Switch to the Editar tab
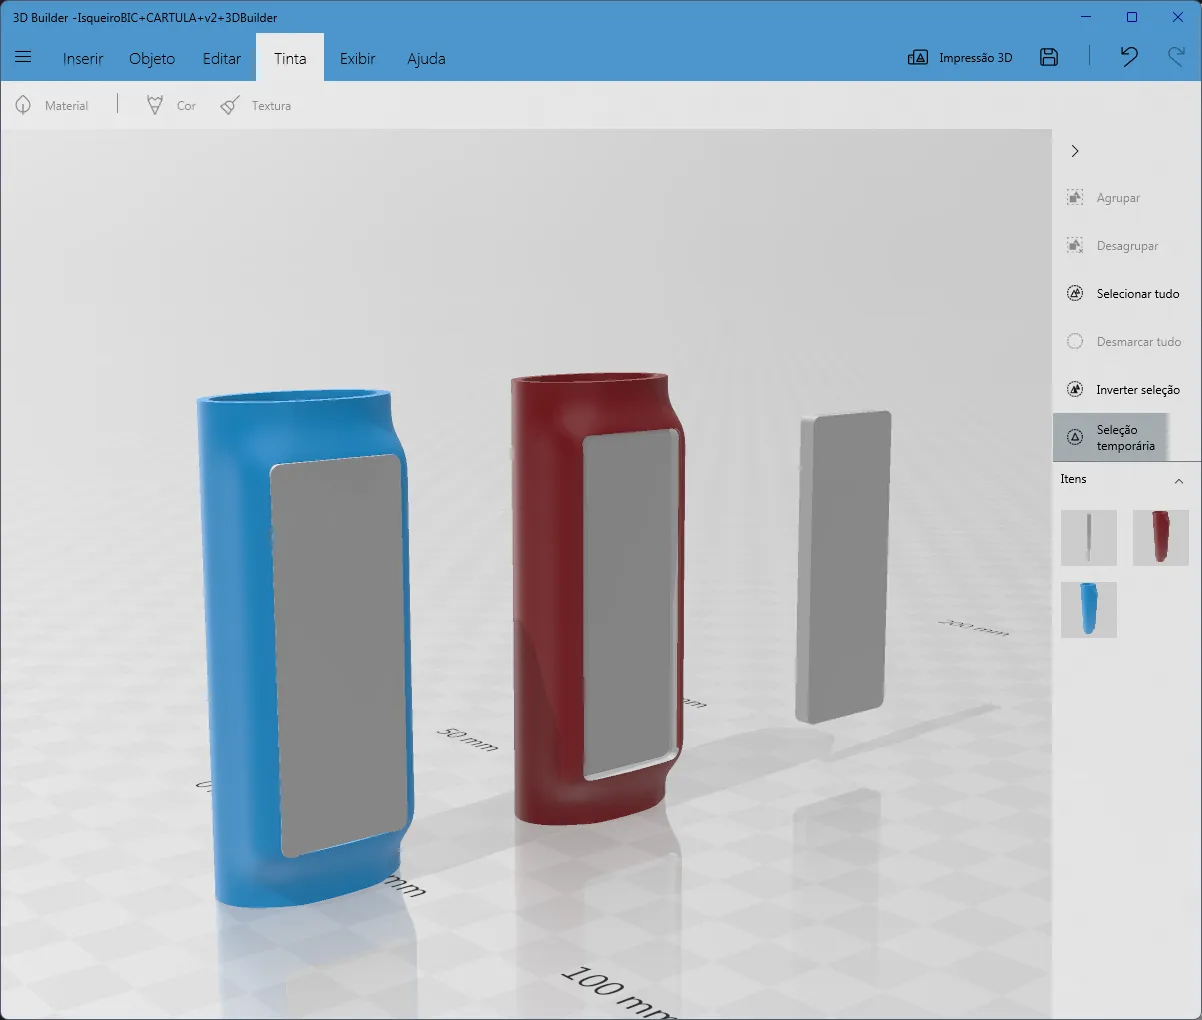Image resolution: width=1202 pixels, height=1020 pixels. tap(221, 58)
